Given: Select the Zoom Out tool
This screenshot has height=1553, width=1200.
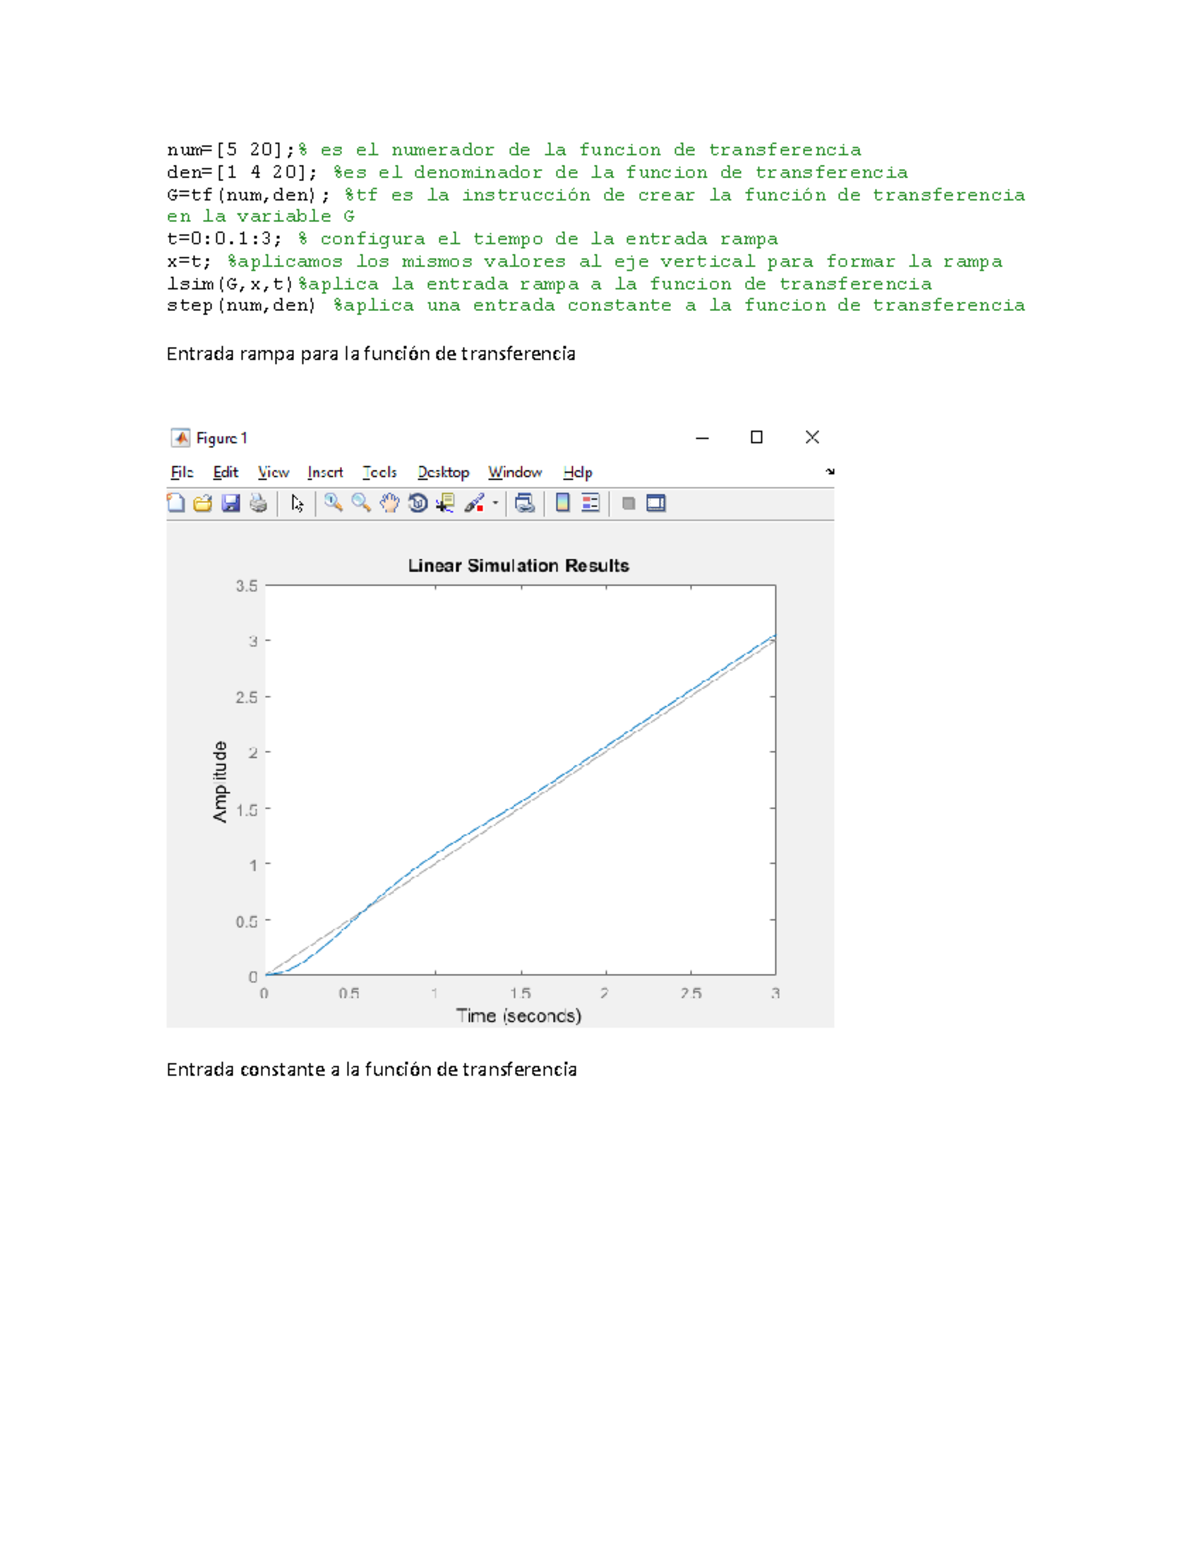Looking at the screenshot, I should pos(360,502).
